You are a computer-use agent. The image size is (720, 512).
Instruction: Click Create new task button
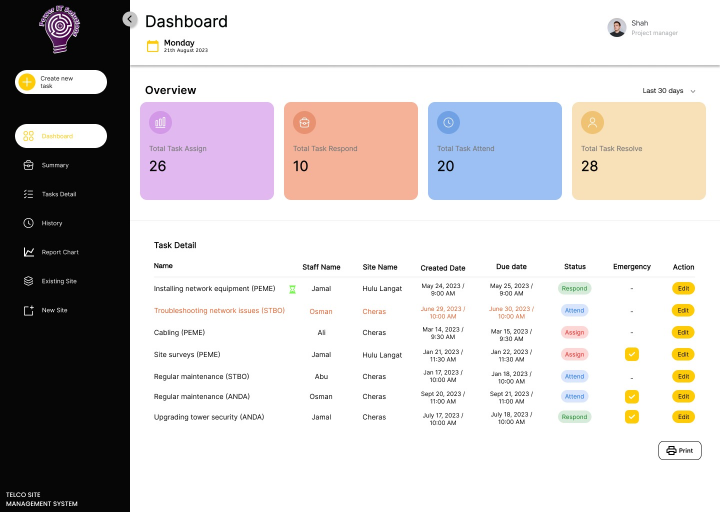[x=61, y=82]
